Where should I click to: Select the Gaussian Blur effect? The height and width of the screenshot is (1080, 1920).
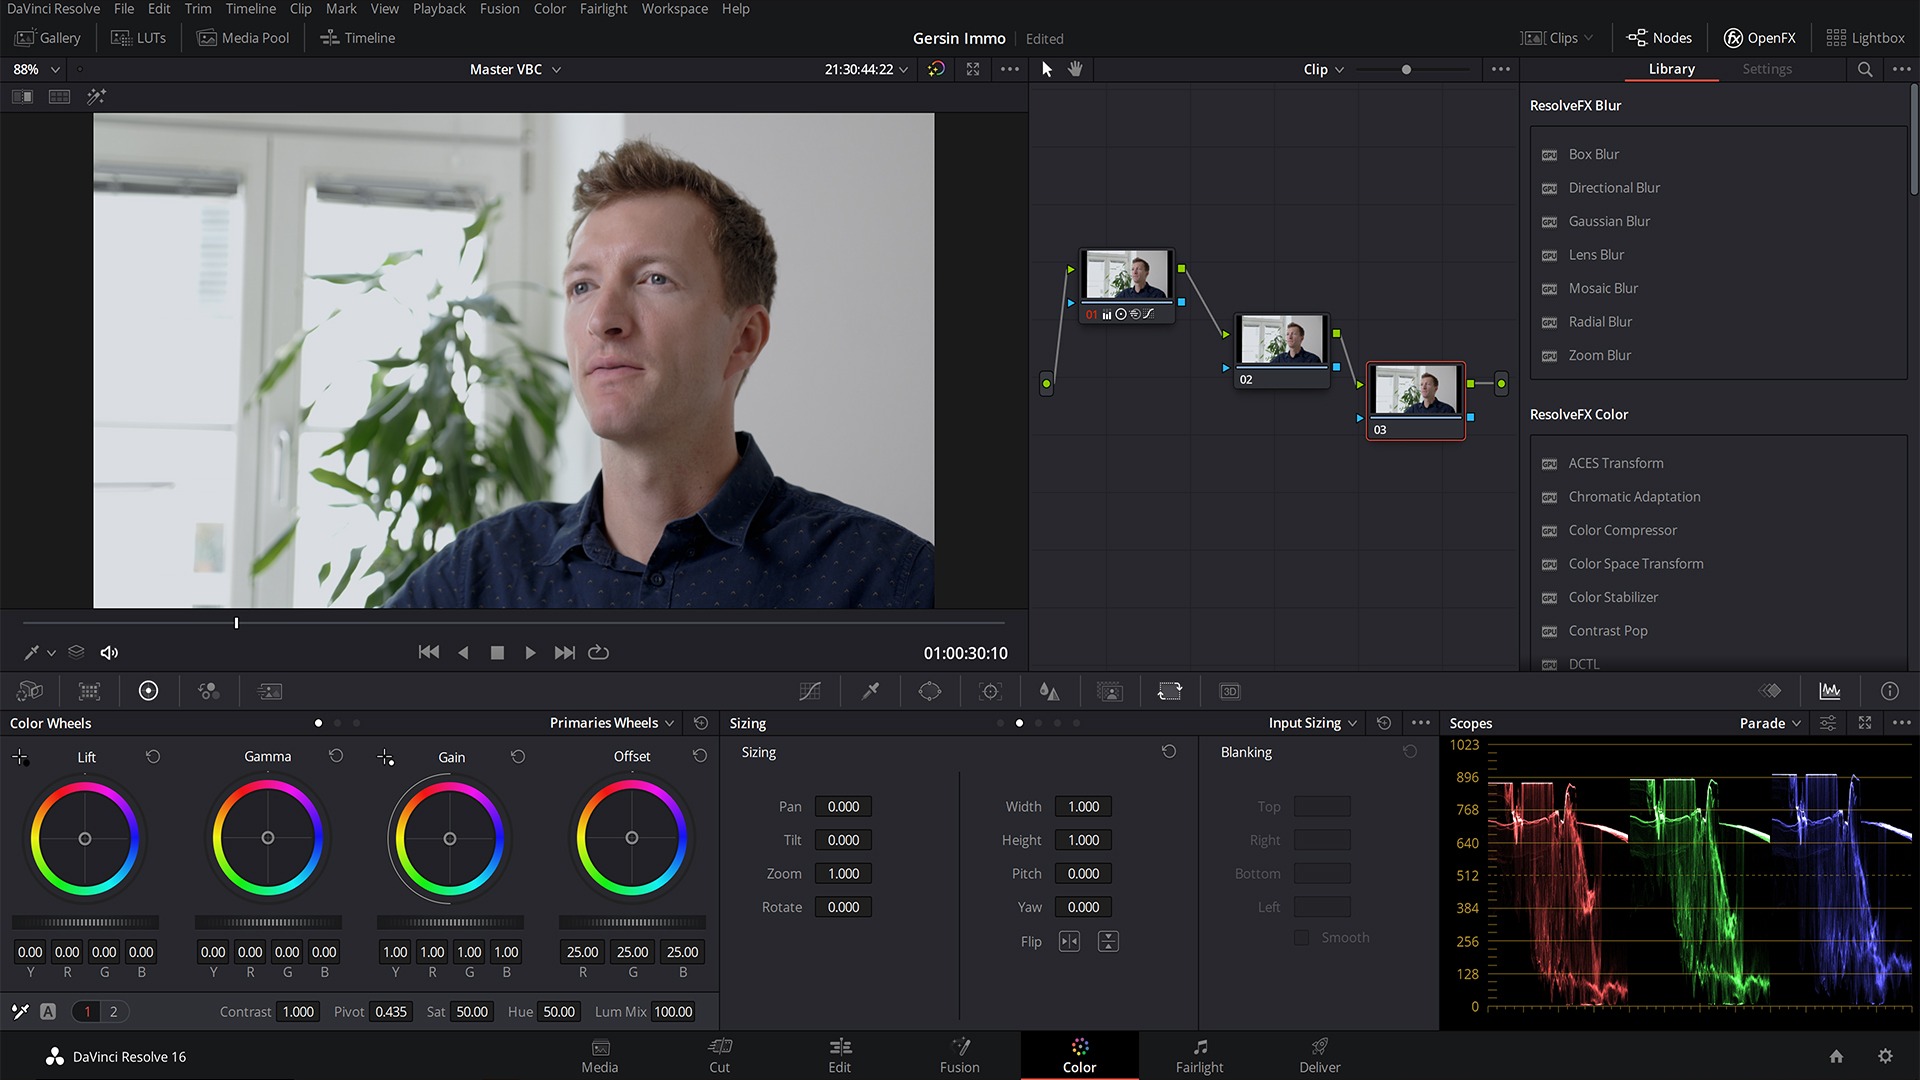[x=1609, y=221]
